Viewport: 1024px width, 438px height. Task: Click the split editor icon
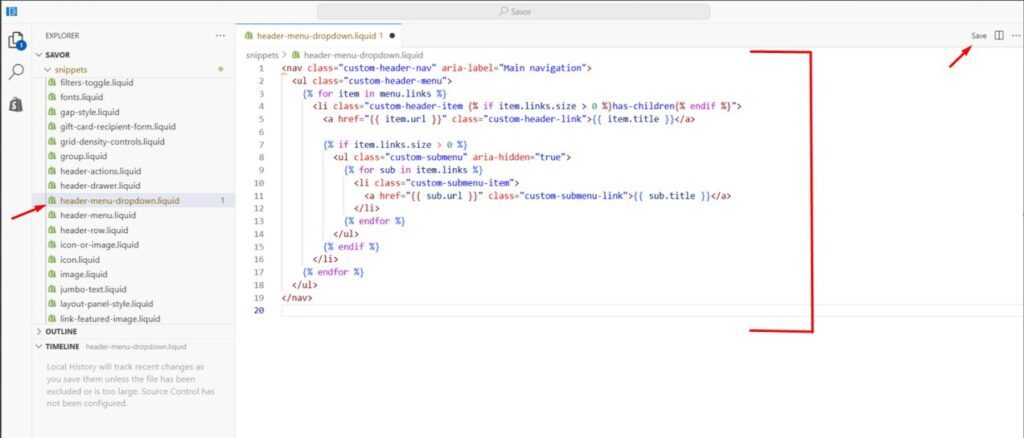click(x=999, y=35)
